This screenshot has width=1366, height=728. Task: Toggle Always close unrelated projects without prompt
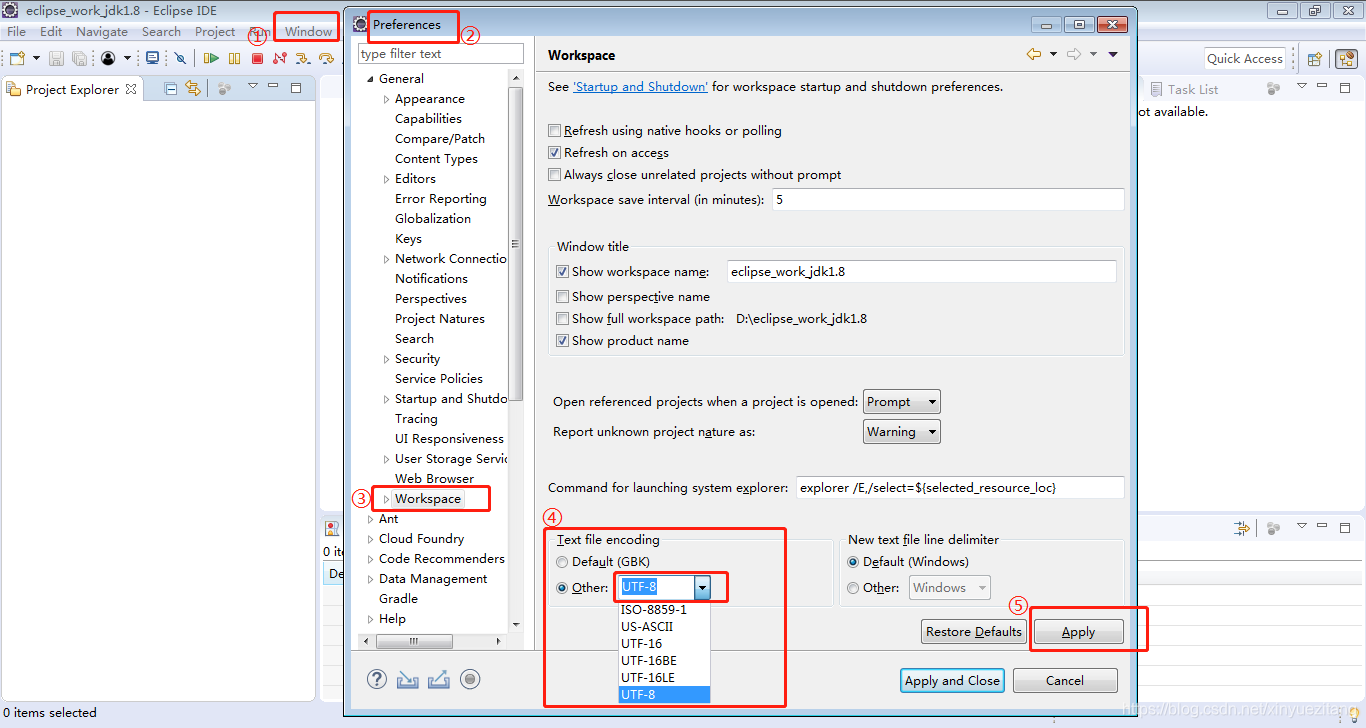tap(555, 175)
